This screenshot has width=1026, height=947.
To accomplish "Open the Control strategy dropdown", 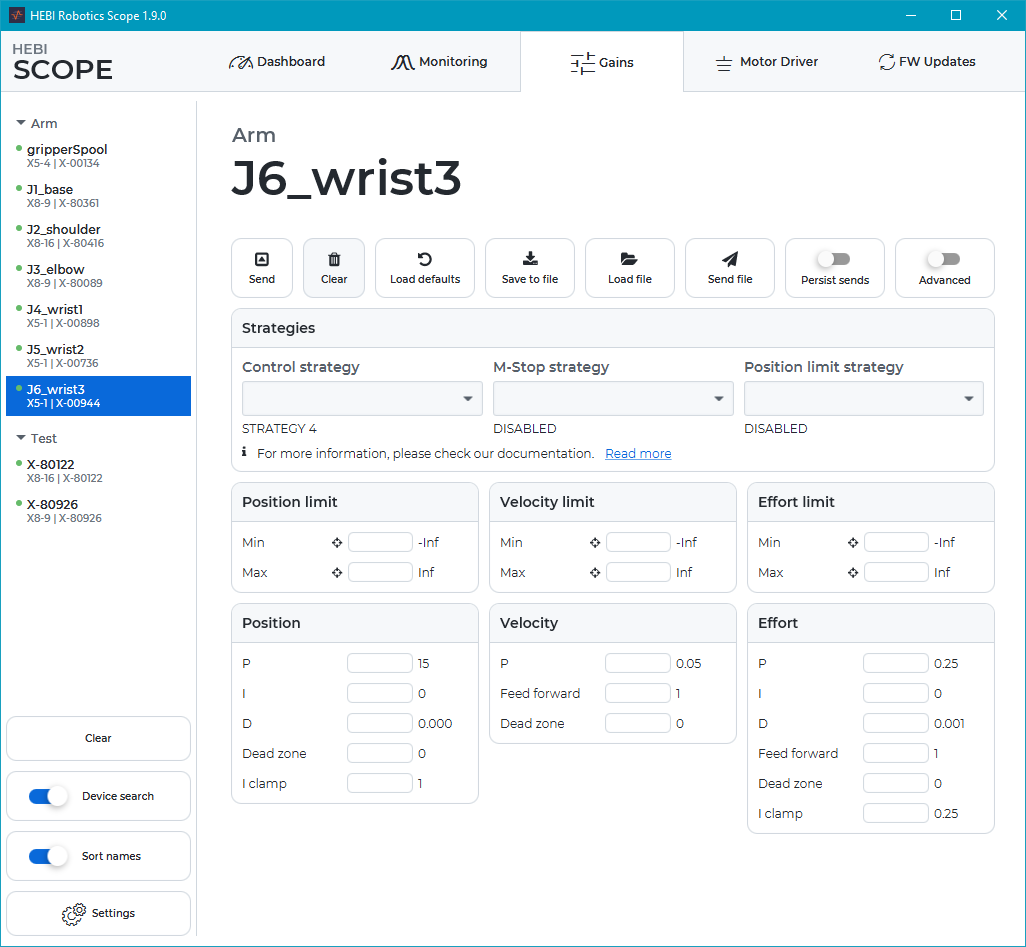I will [x=362, y=399].
